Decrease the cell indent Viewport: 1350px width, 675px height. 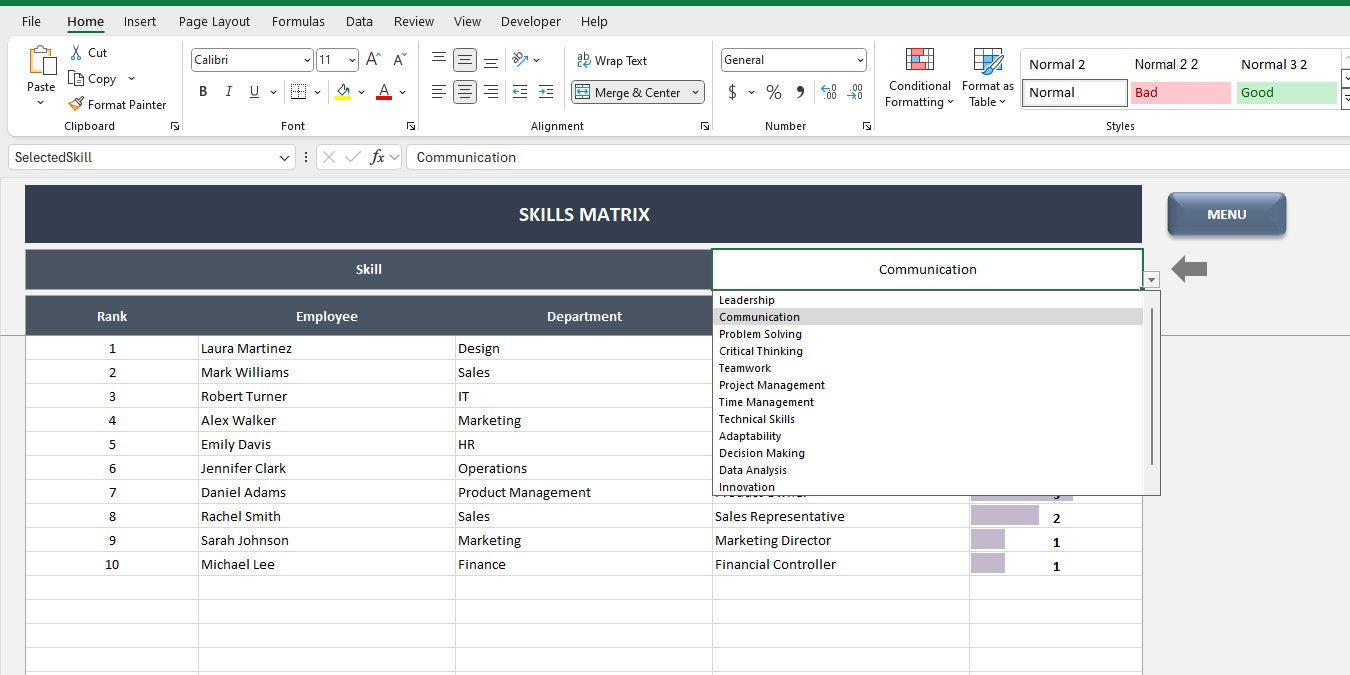pyautogui.click(x=520, y=92)
